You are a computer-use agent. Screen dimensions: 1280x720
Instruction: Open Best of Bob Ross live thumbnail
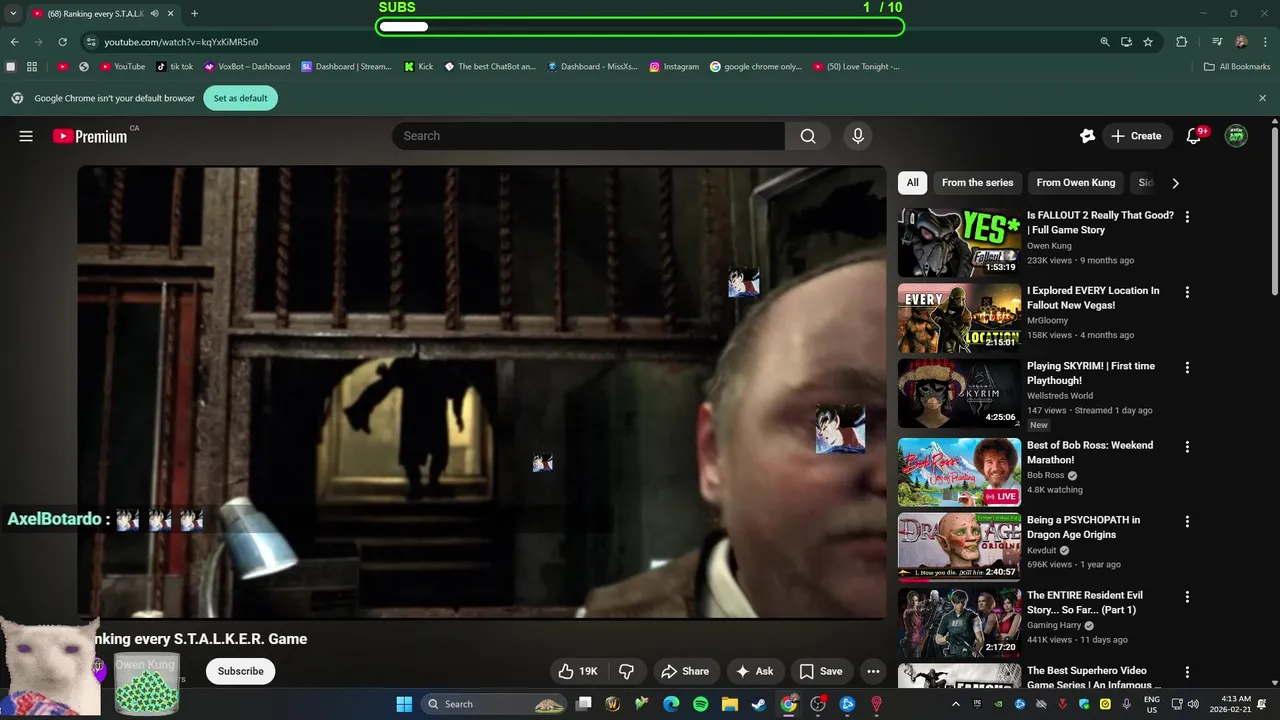point(959,472)
